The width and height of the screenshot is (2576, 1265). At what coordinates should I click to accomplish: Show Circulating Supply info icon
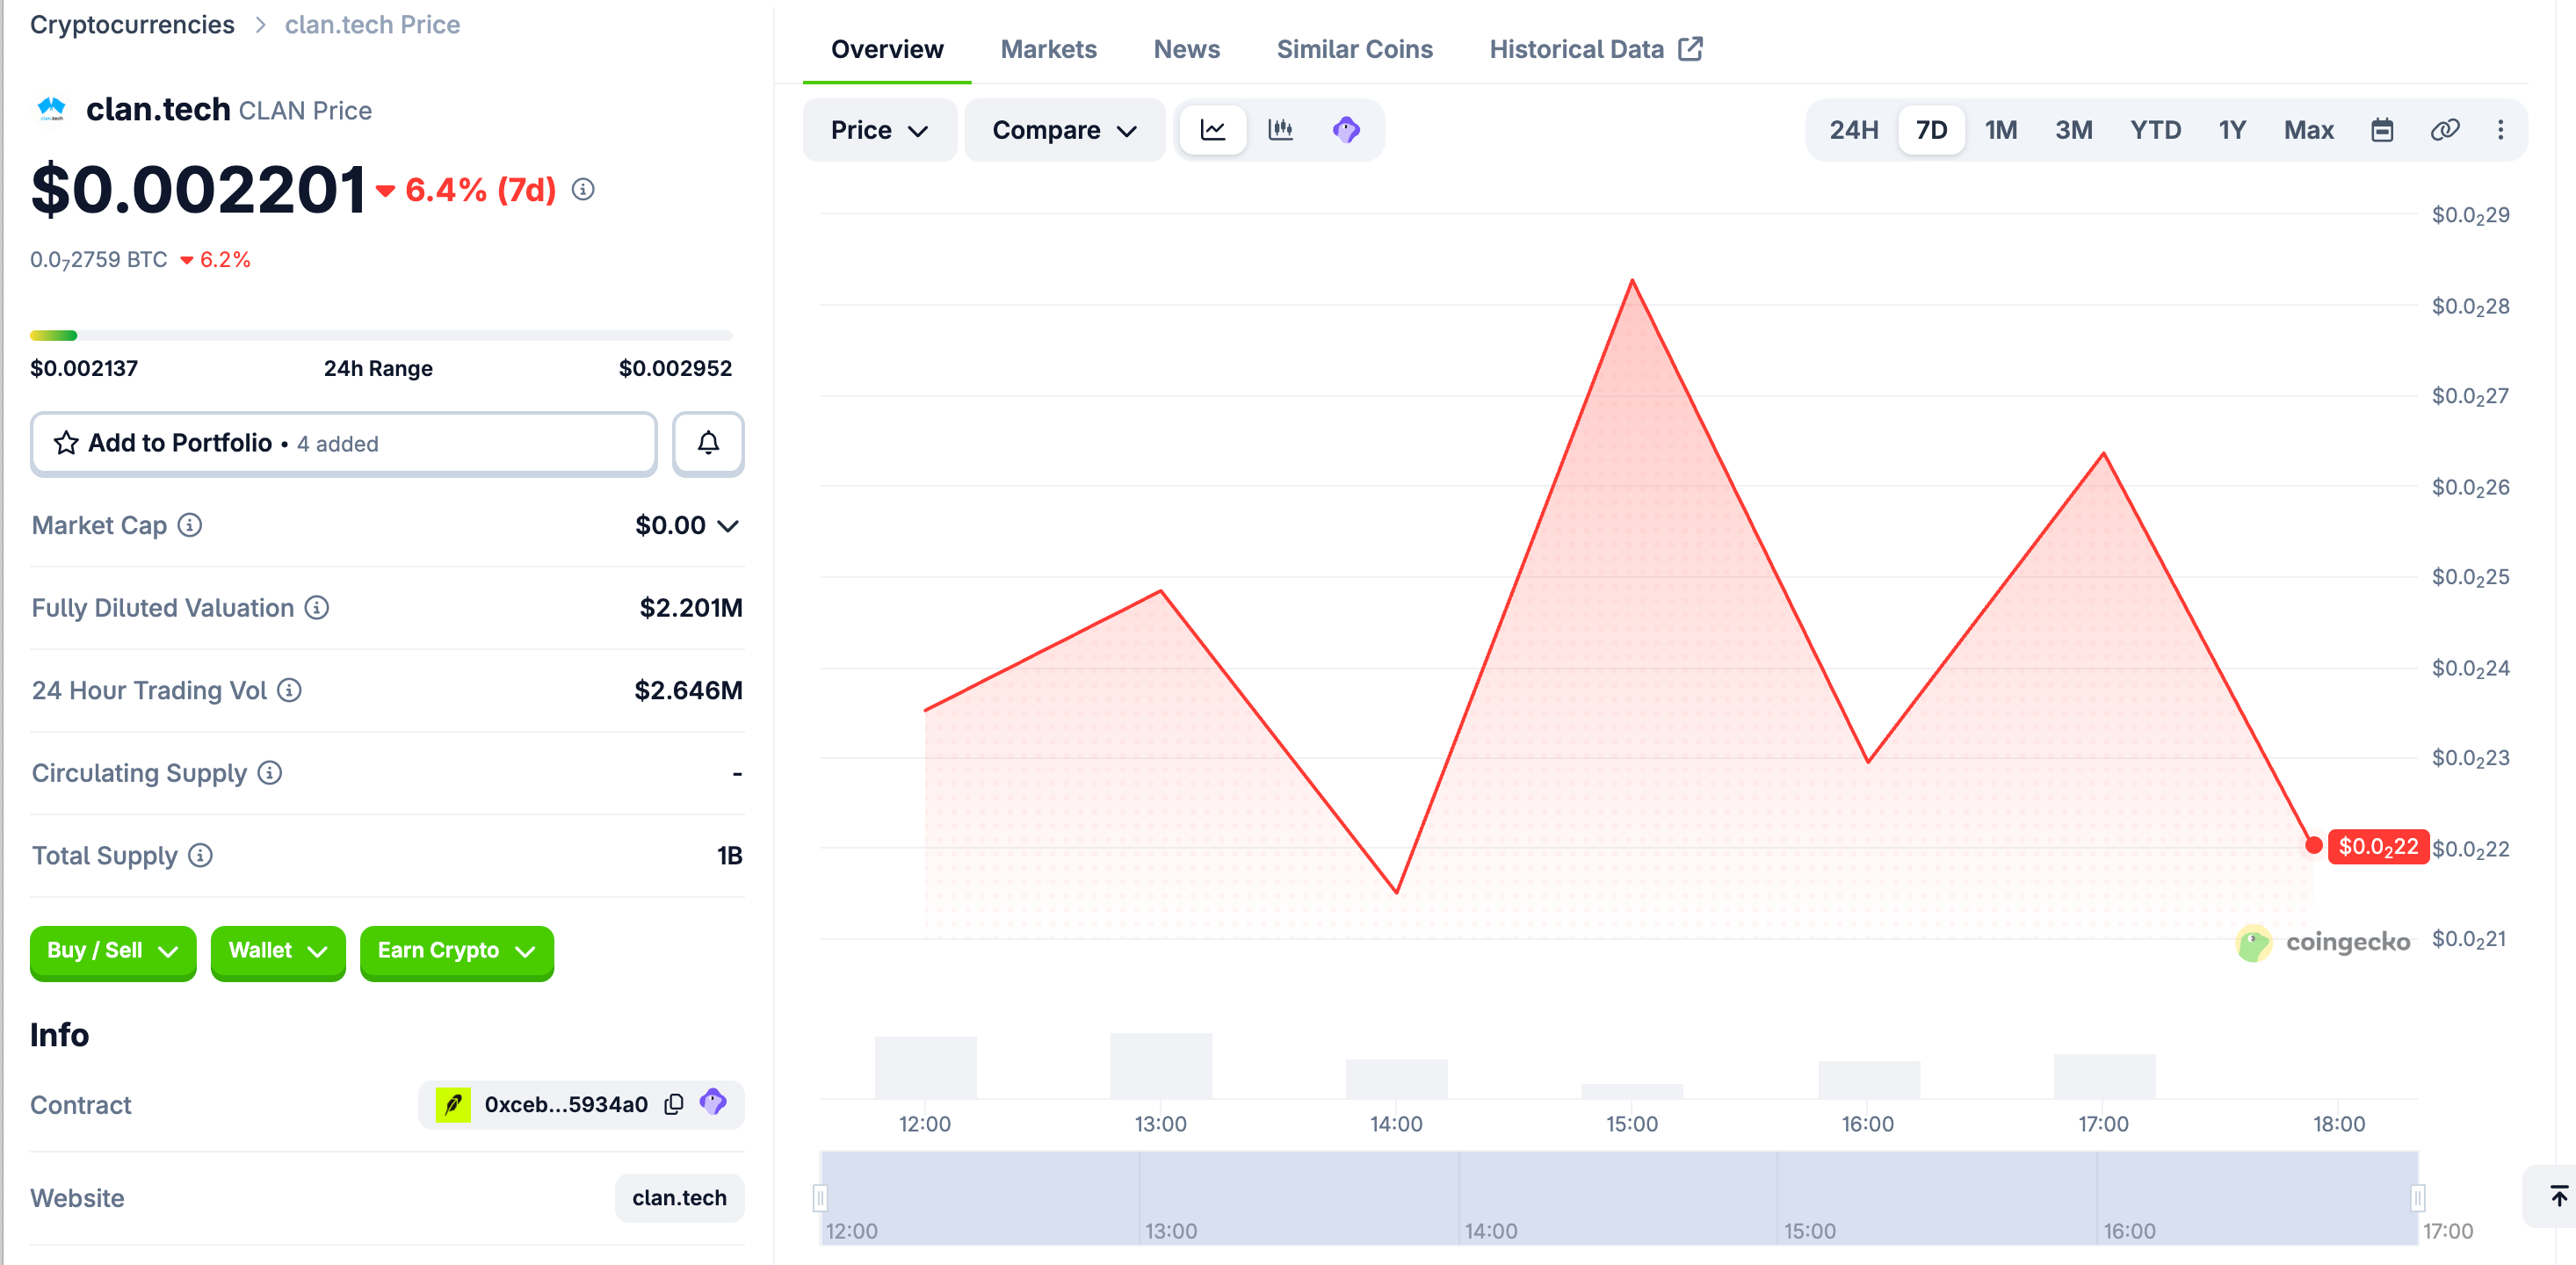point(270,772)
